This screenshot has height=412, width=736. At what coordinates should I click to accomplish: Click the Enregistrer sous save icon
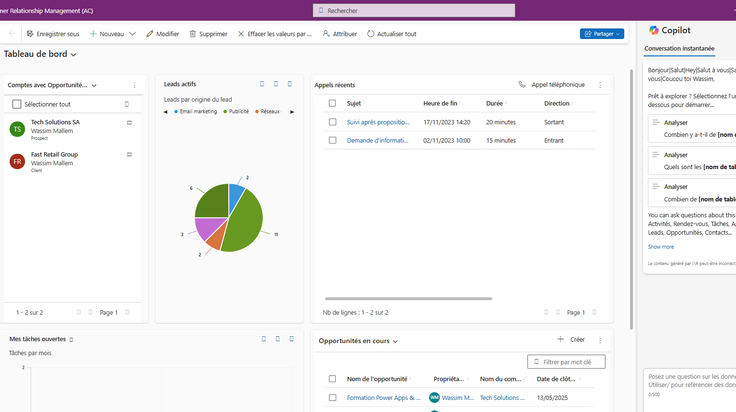(30, 34)
